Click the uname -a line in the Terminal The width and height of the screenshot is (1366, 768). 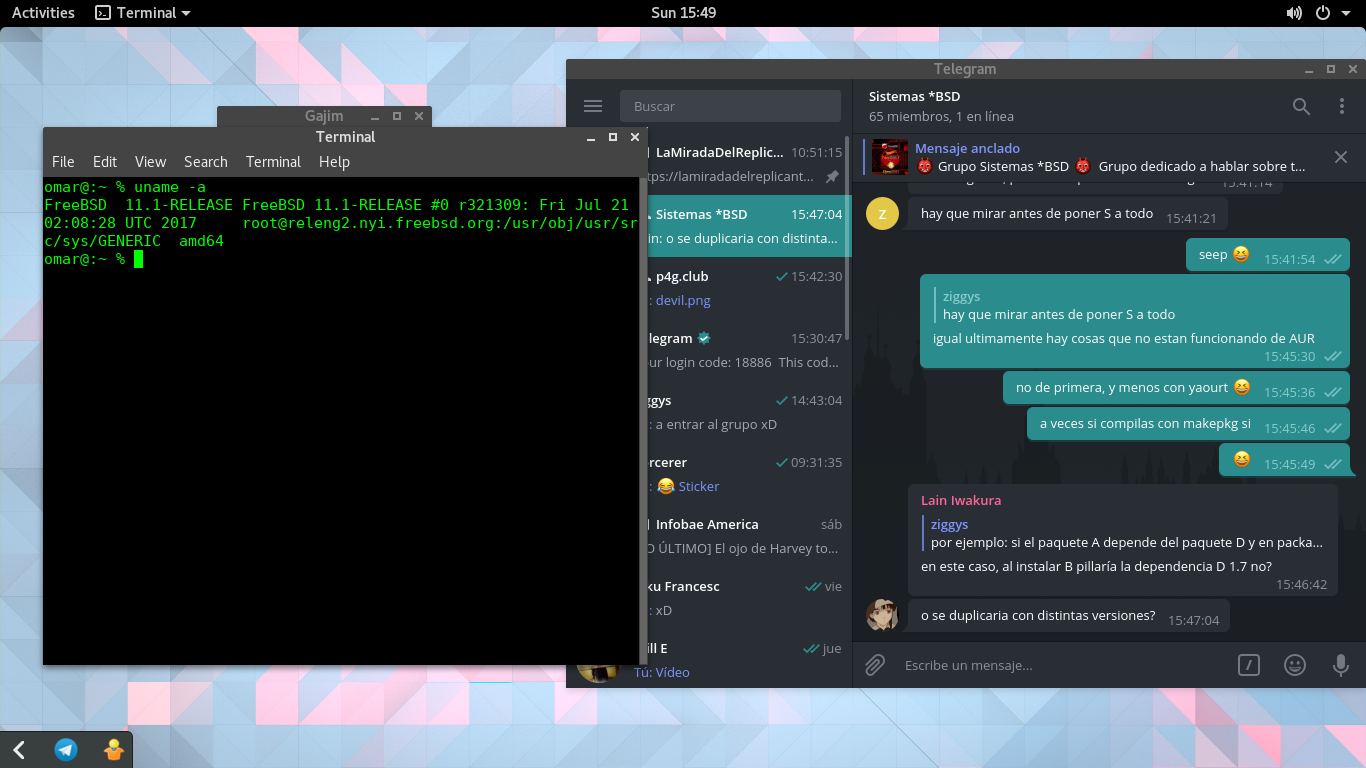[x=126, y=187]
